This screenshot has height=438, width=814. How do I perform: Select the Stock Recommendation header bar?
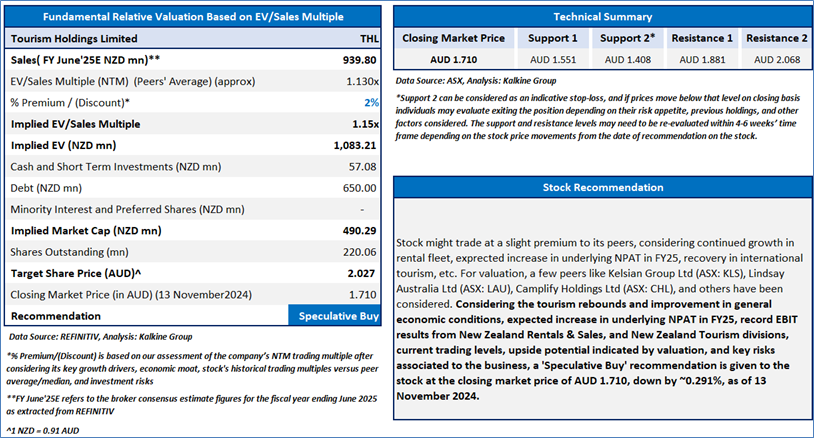(x=603, y=187)
